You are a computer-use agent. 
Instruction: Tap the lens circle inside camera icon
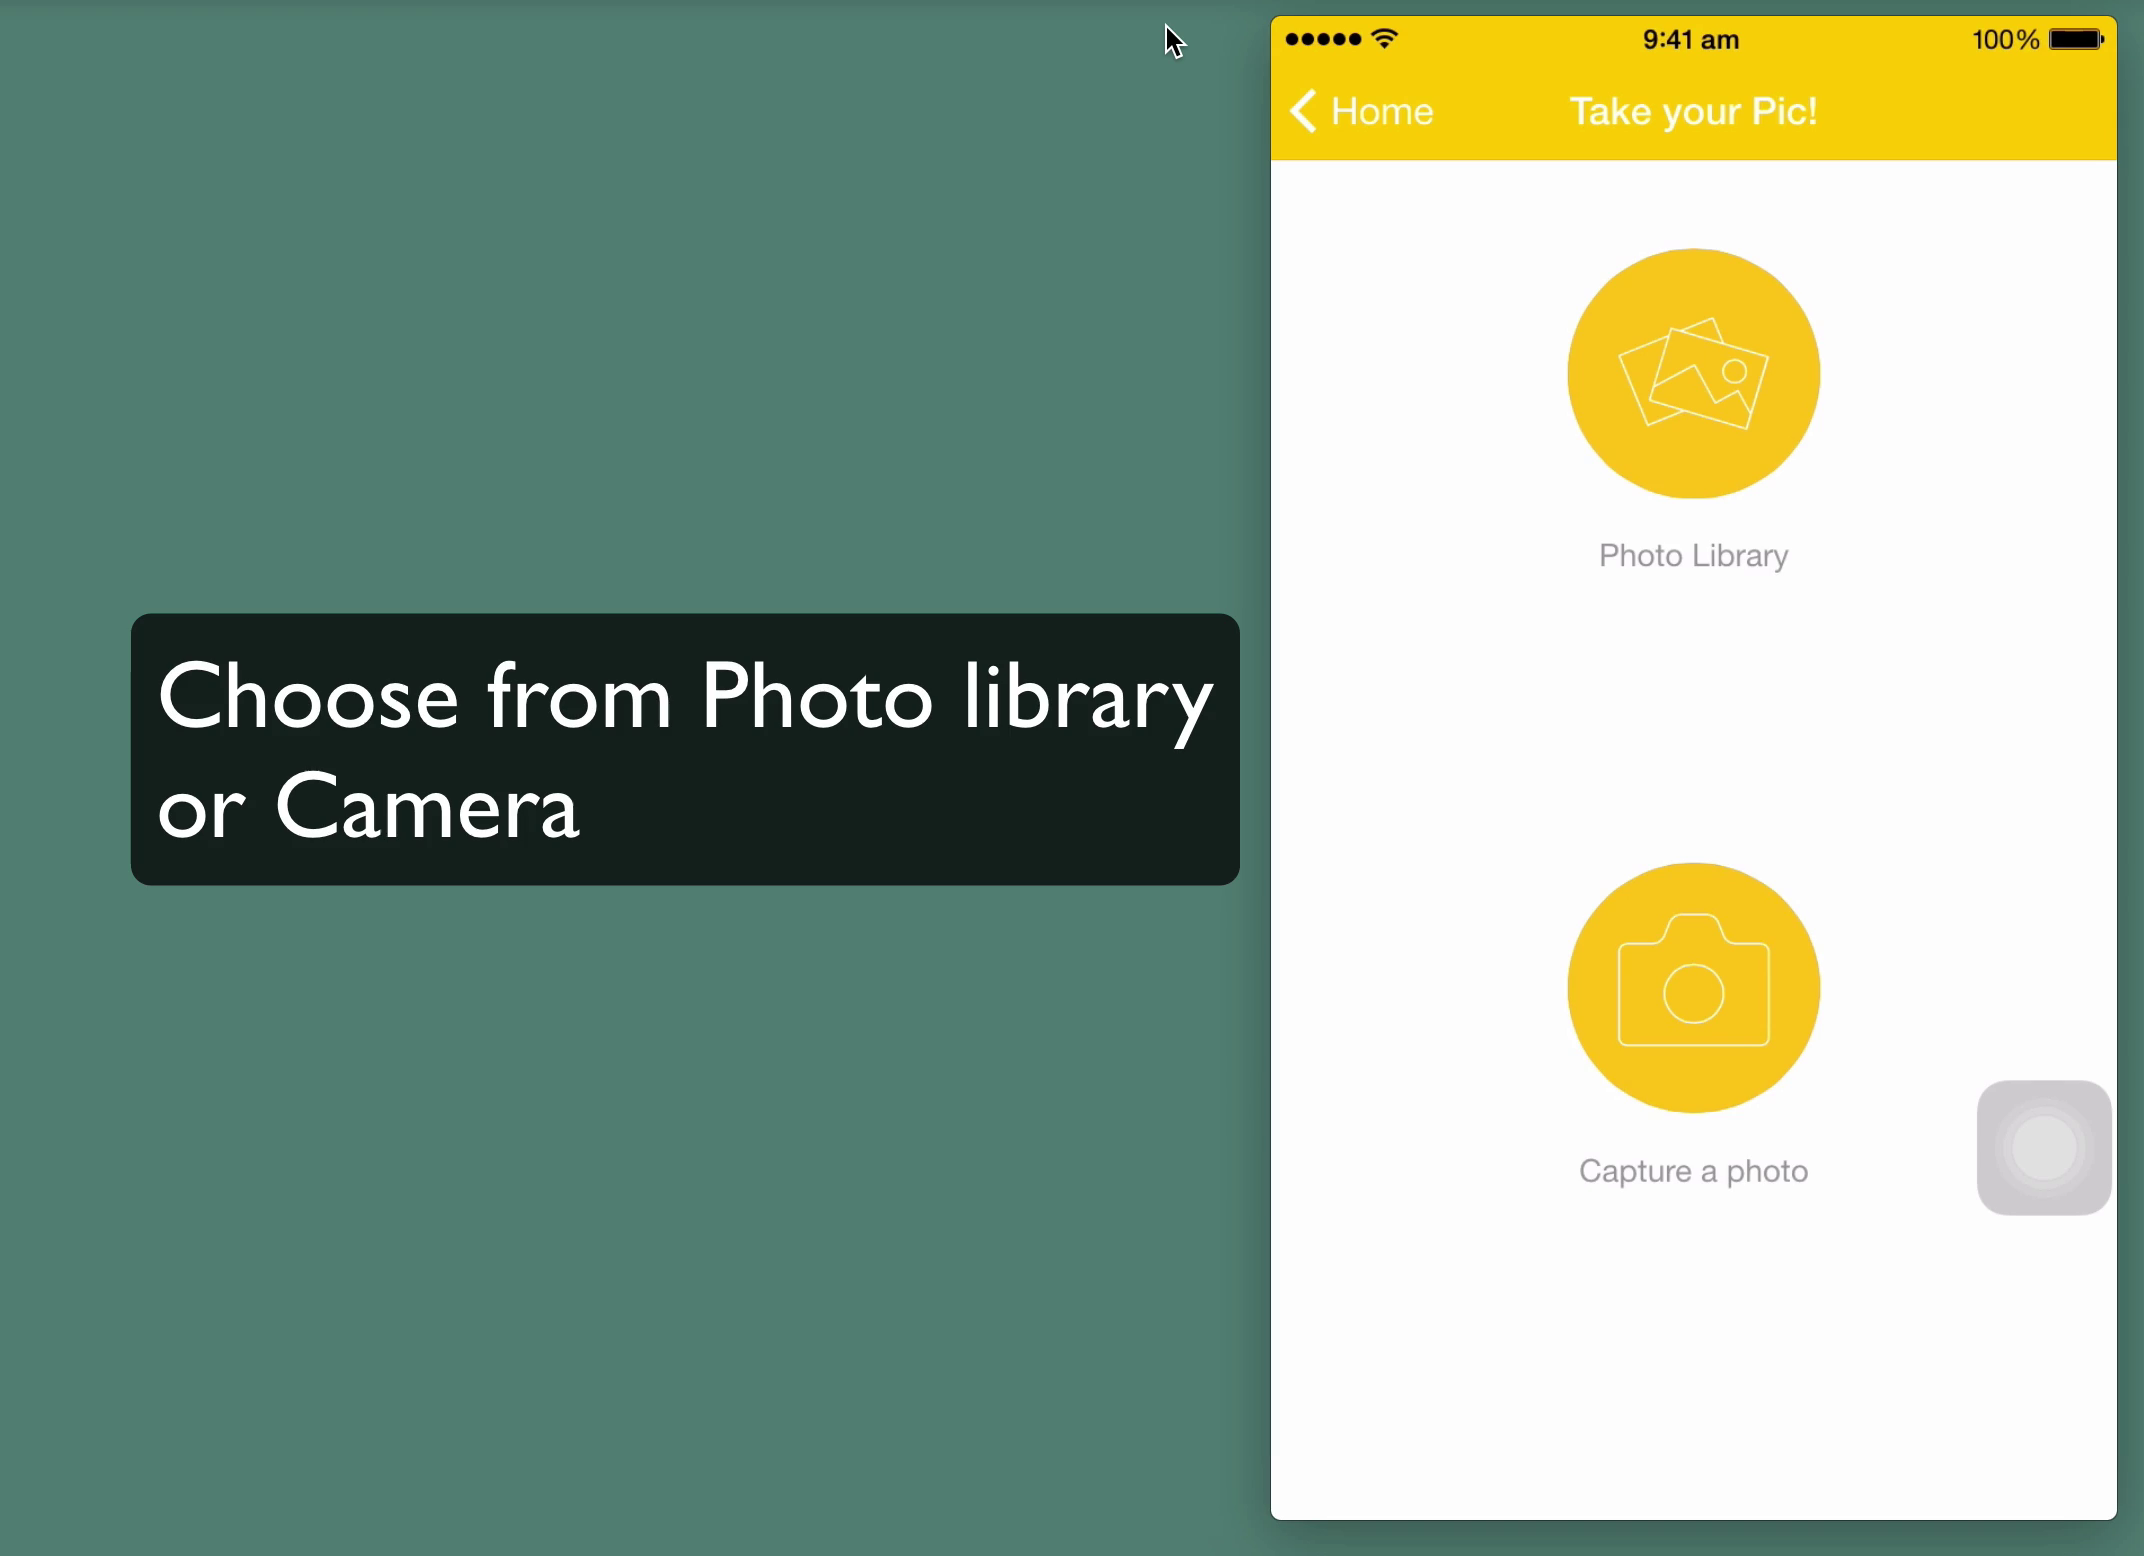click(x=1693, y=993)
